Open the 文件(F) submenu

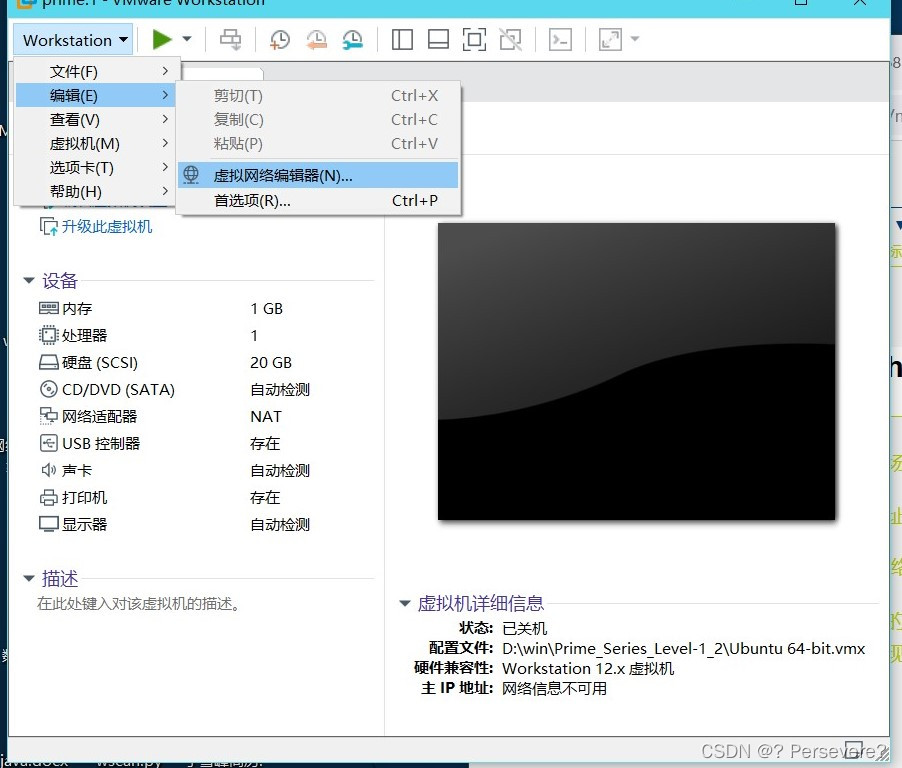point(97,71)
